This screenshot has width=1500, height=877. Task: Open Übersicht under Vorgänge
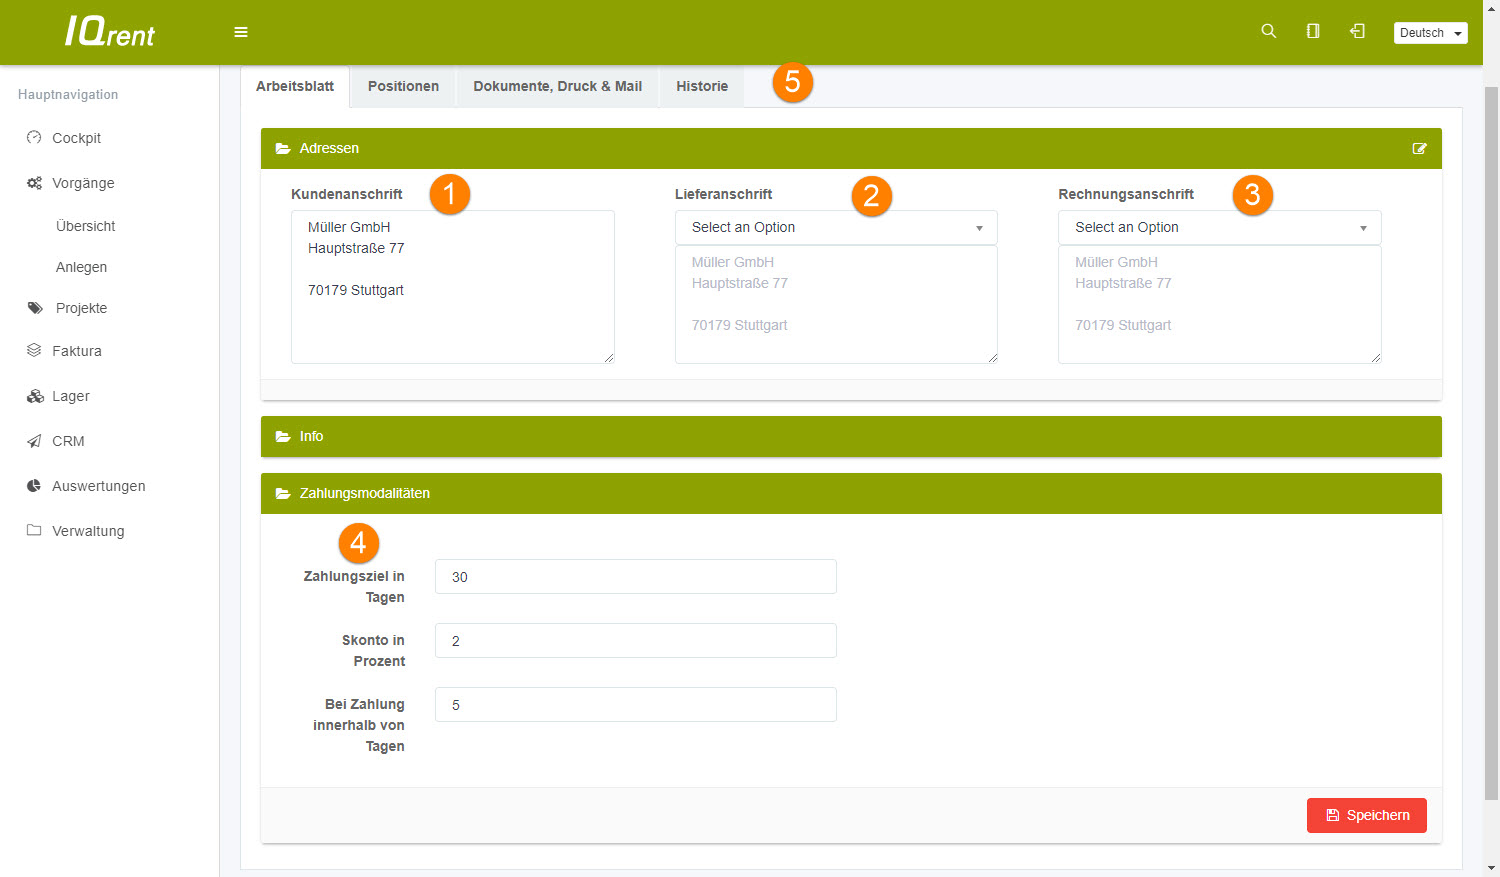(x=85, y=226)
